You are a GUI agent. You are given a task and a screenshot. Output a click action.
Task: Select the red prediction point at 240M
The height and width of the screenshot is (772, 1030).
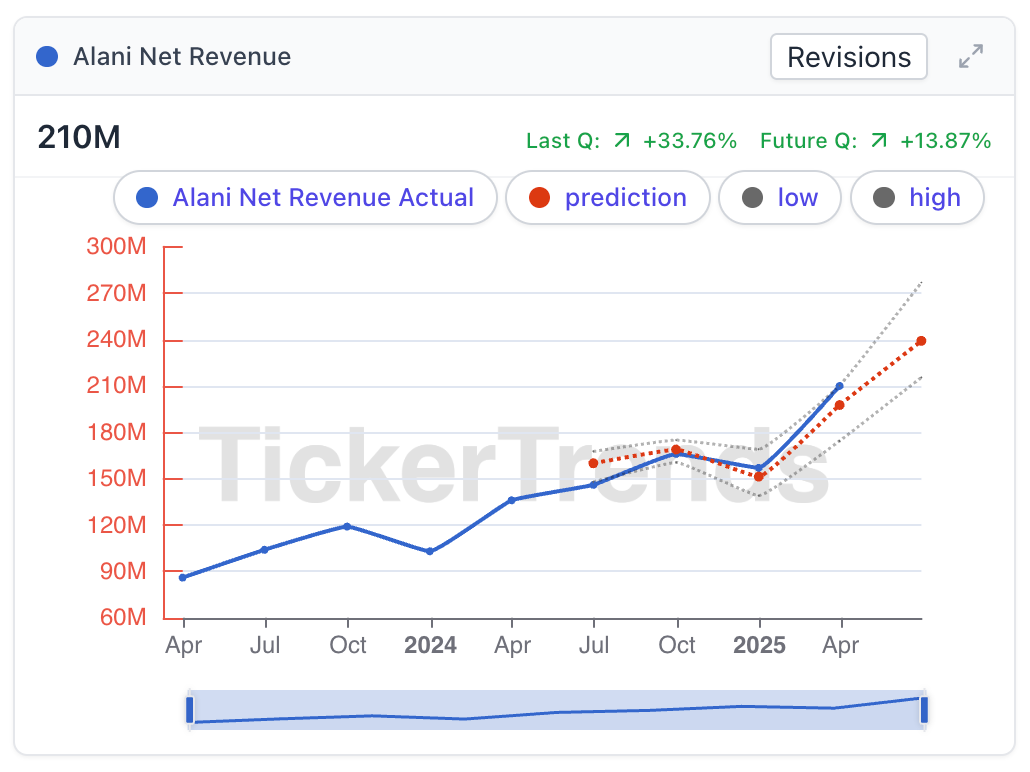[921, 341]
